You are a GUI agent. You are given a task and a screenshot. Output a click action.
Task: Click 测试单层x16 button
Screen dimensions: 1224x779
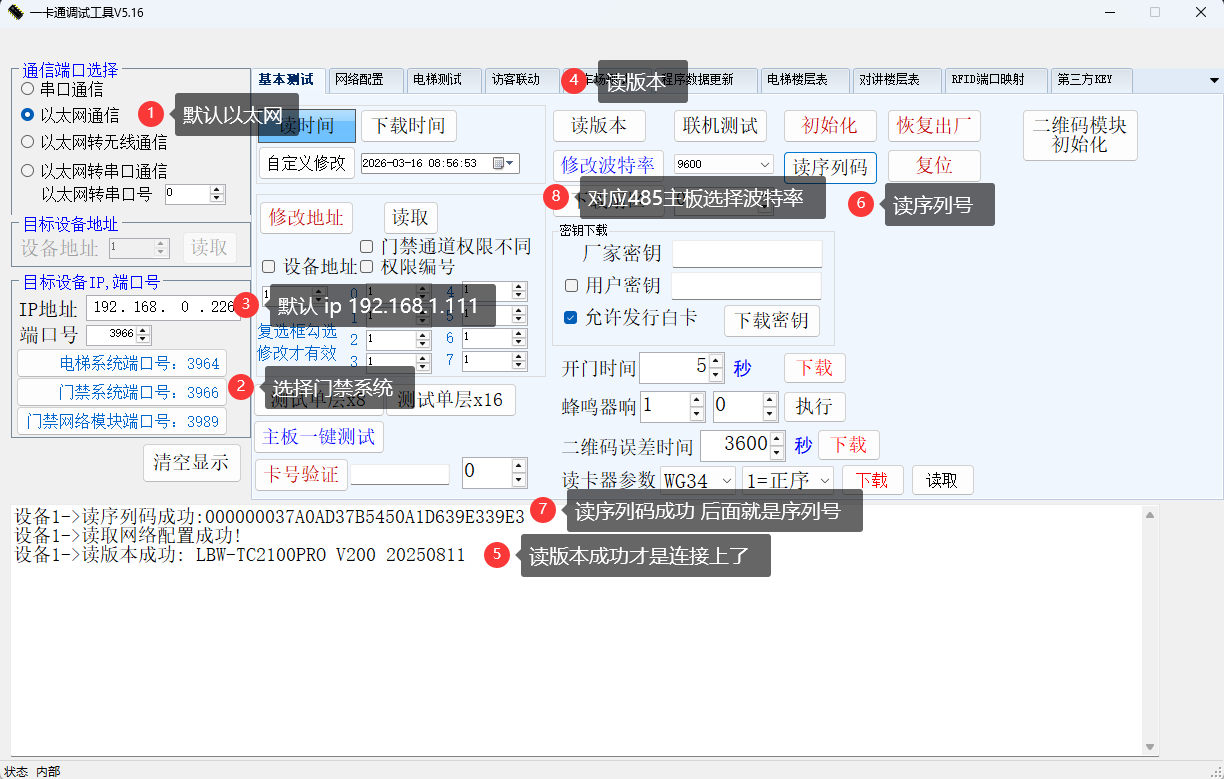click(450, 399)
